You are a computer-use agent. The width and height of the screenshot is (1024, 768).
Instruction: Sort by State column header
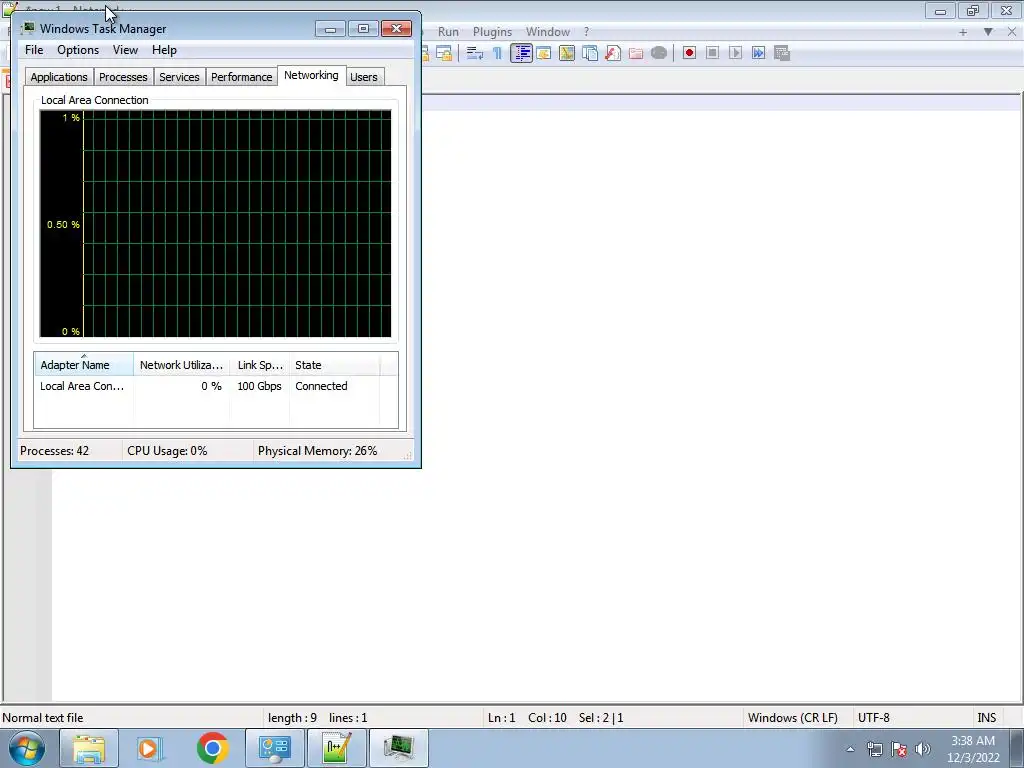point(334,365)
